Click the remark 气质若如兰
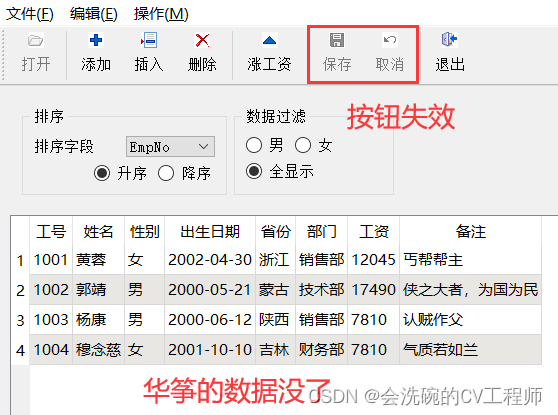This screenshot has width=558, height=415. pos(470,350)
